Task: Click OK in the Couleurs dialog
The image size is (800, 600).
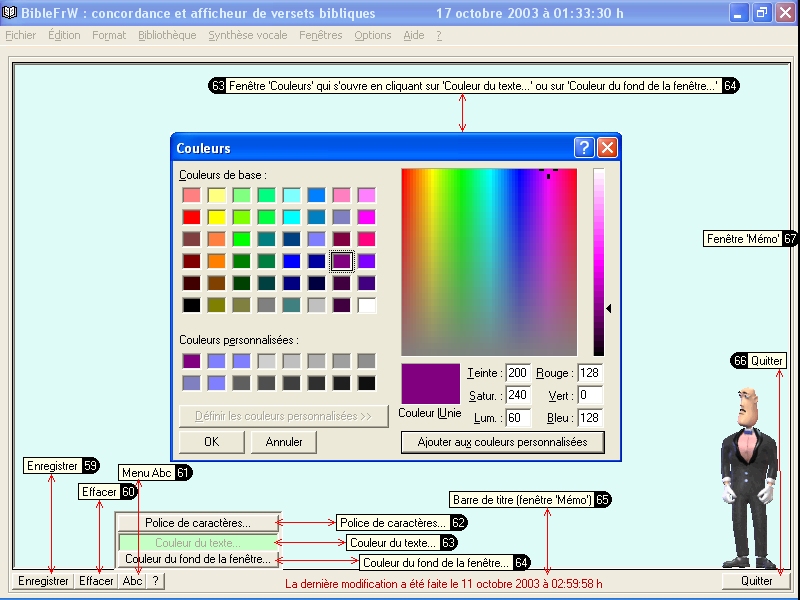Action: coord(211,441)
